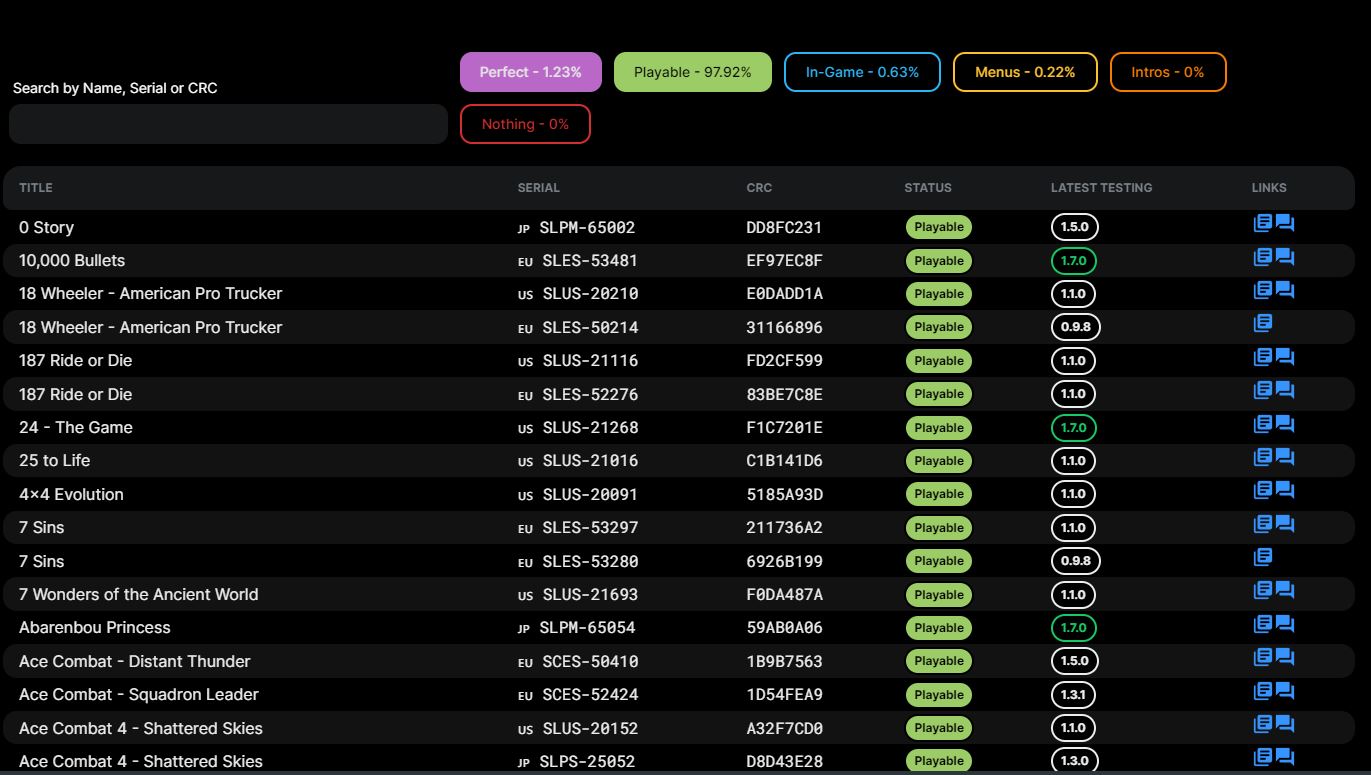Select the 24 - The Game title

[x=76, y=427]
